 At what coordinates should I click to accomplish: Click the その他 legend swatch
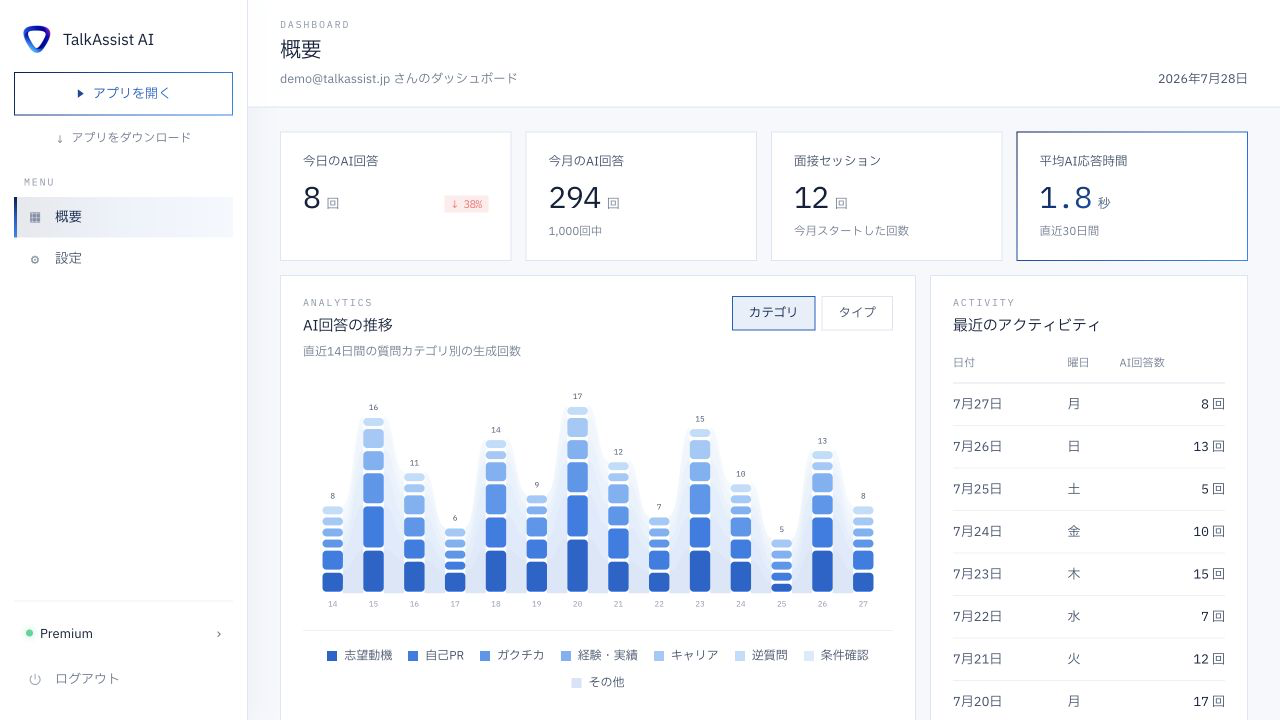coord(577,683)
